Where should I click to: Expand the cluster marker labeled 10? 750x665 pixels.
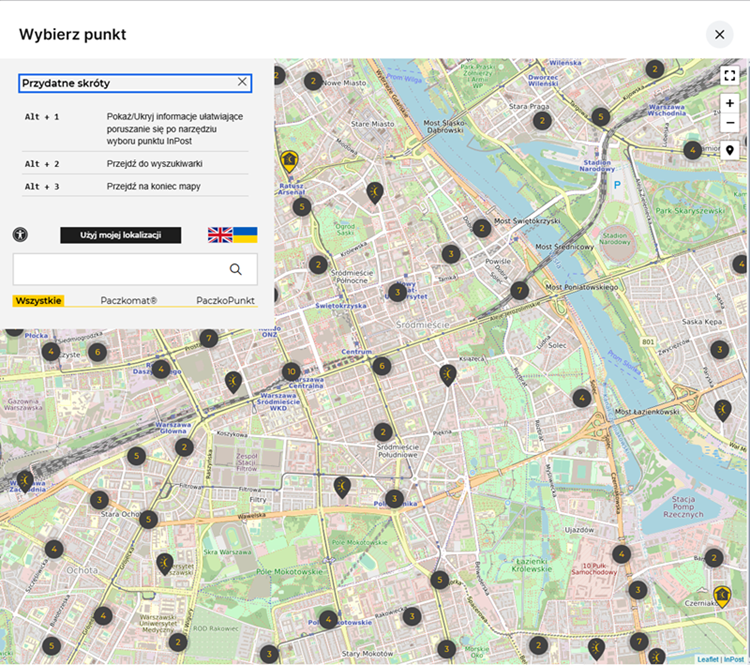tap(291, 371)
